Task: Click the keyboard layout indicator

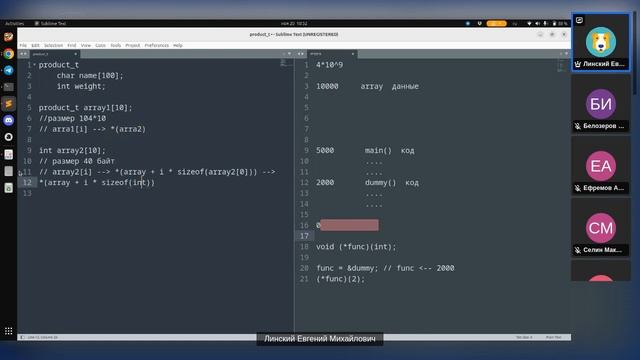Action: [x=515, y=24]
